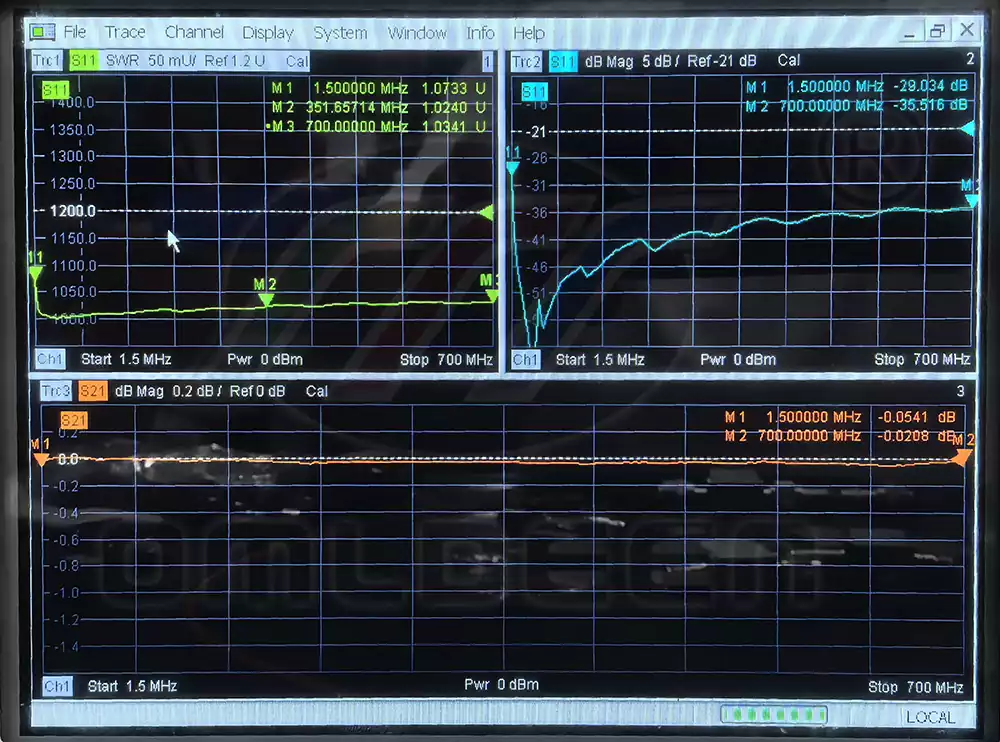Select marker M2 triangle on cyan S11 trace
1000x742 pixels.
pyautogui.click(x=971, y=202)
